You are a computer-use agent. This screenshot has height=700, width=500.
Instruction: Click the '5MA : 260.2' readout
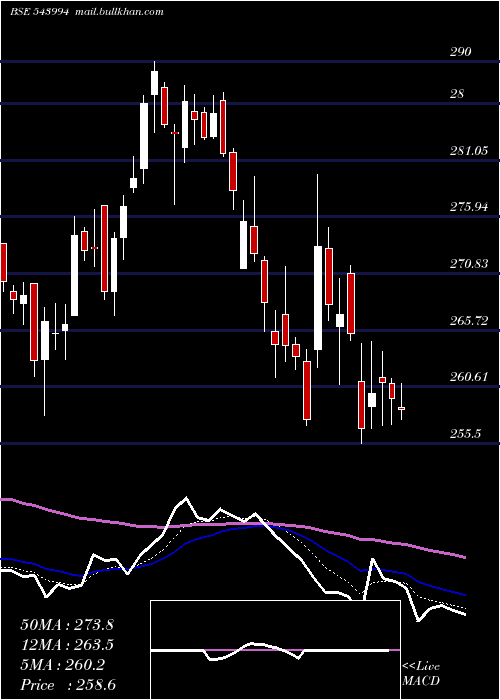click(62, 665)
